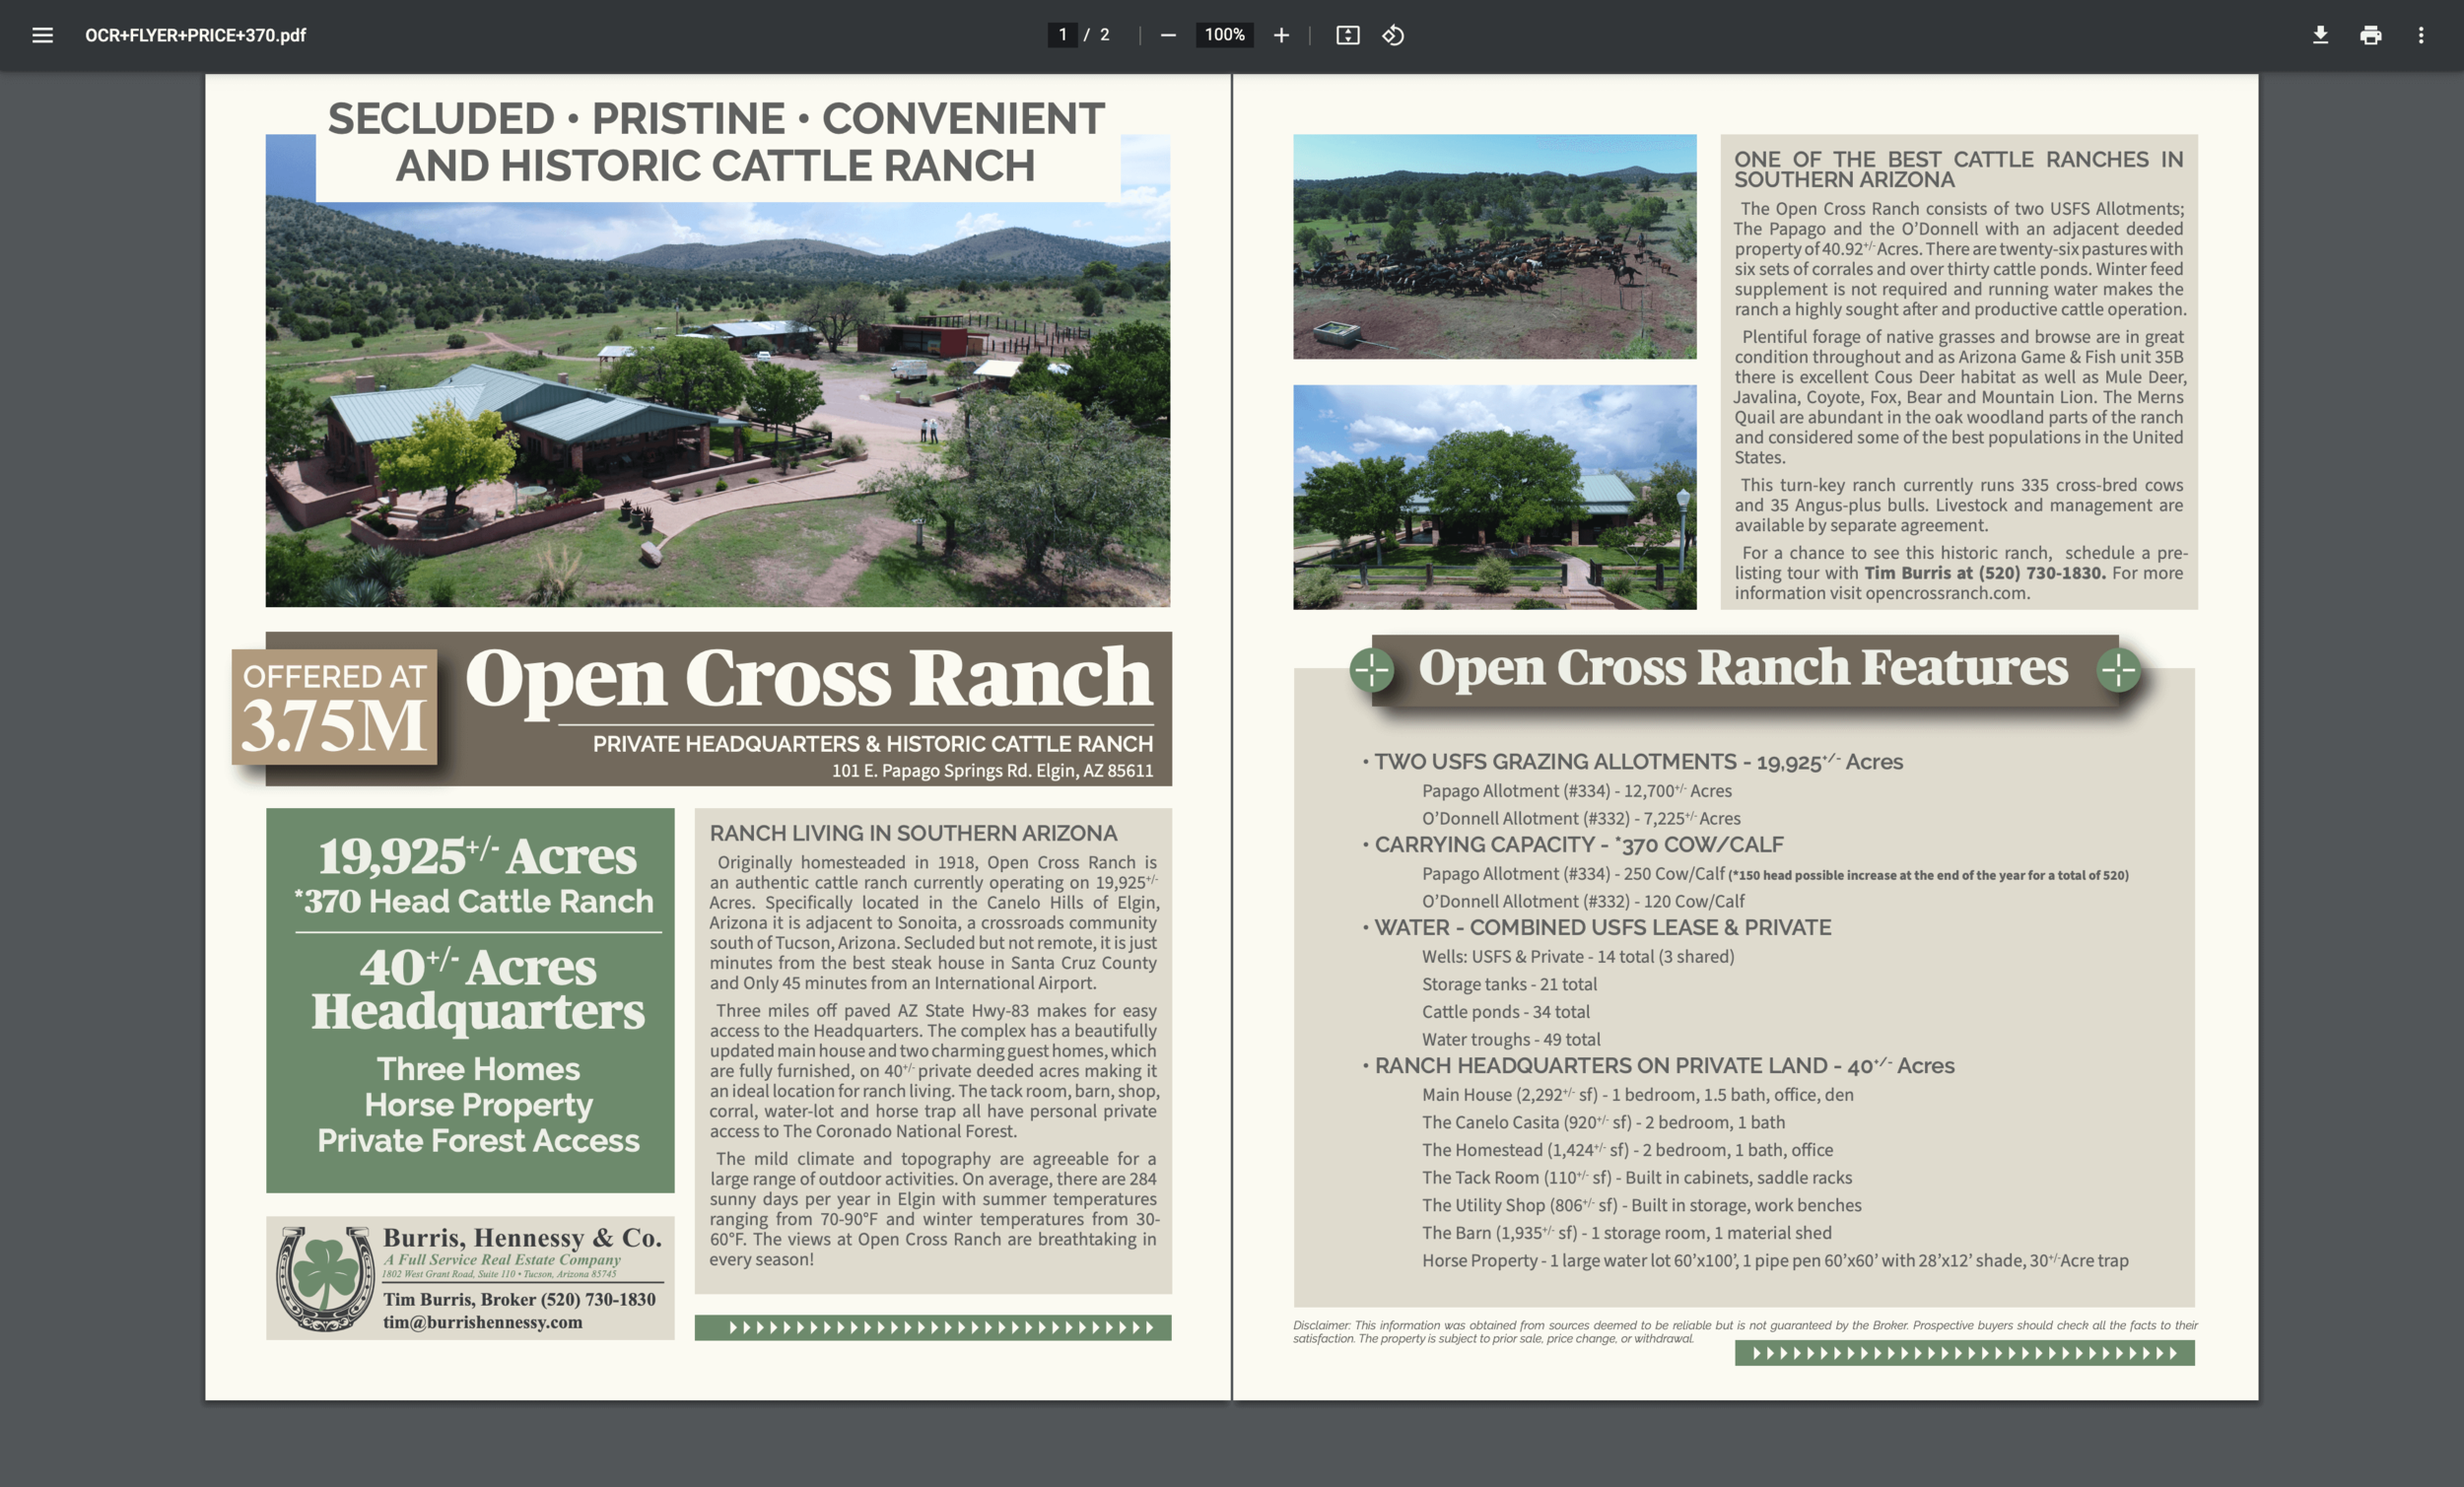Click the OCR+FLYER+PRICE+370.pdf file title
Screen dimensions: 2464x1487
[195, 35]
